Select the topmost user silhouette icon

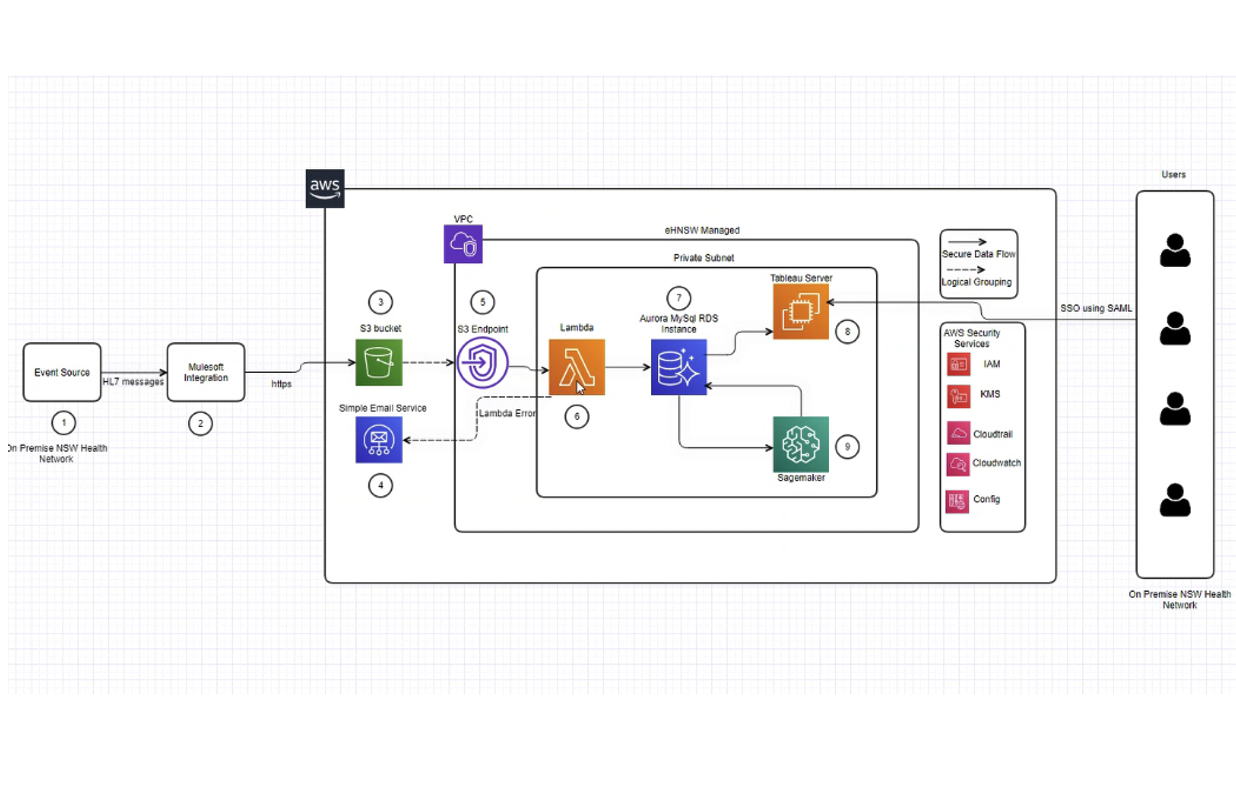pyautogui.click(x=1175, y=250)
